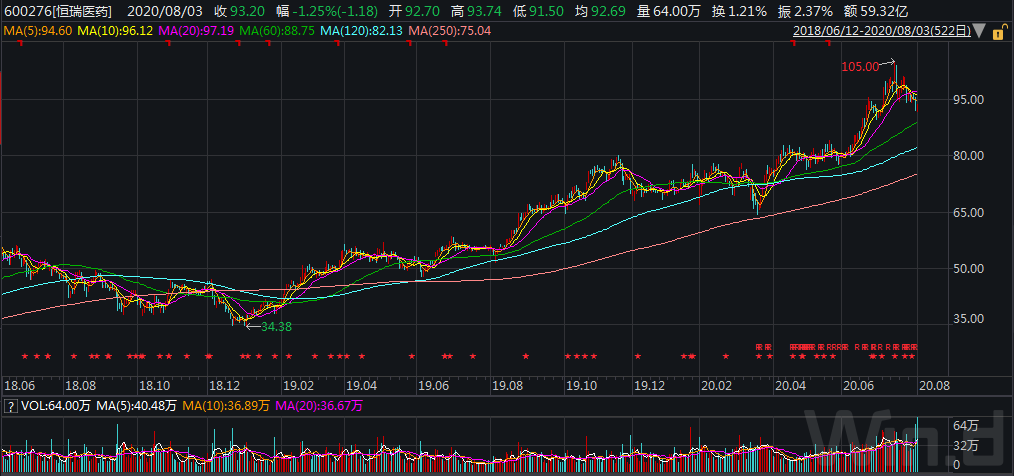
Task: Click the 18.06 time axis label
Action: coord(19,386)
